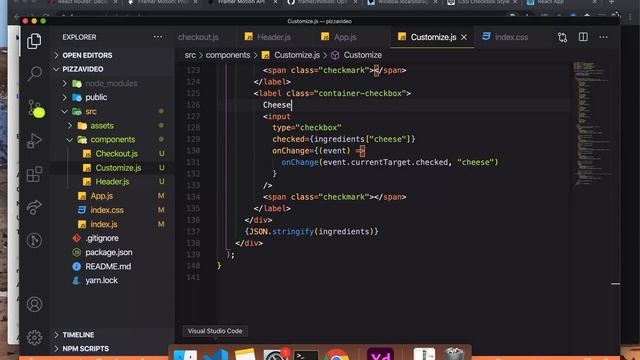Open the Explorer view in activity bar
Screen dimensions: 640x360
[x=34, y=41]
